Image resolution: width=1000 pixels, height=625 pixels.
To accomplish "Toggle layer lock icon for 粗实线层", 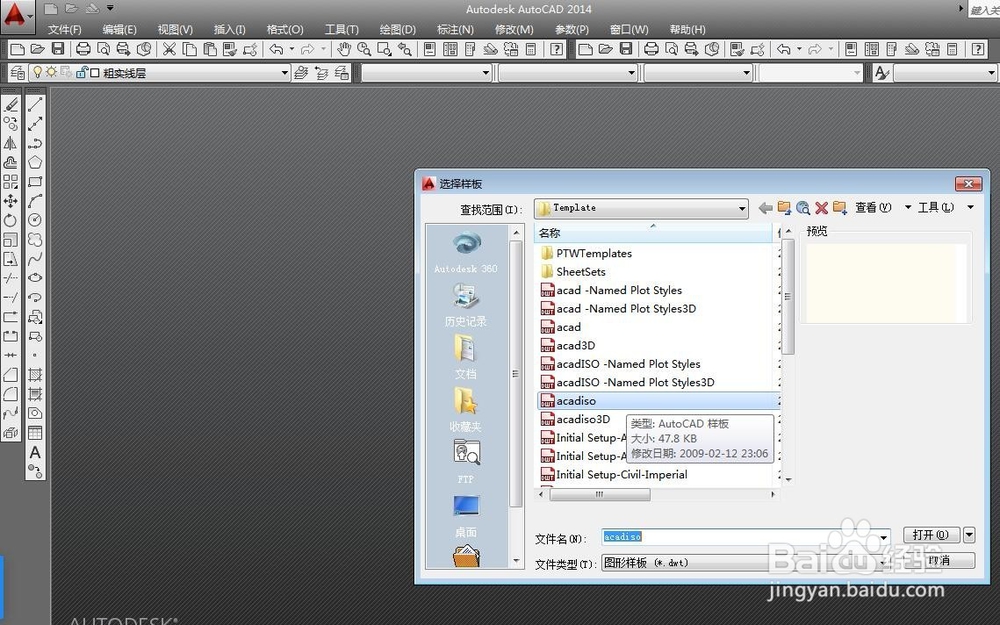I will (x=81, y=73).
